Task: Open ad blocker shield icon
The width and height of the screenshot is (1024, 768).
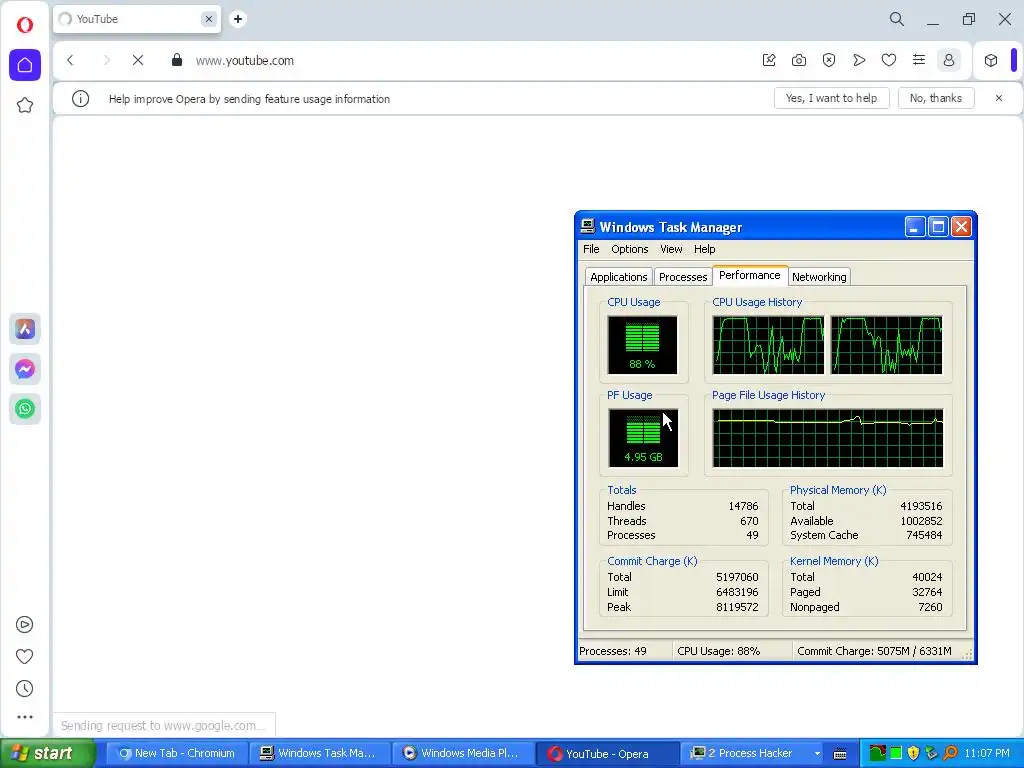Action: coord(829,60)
